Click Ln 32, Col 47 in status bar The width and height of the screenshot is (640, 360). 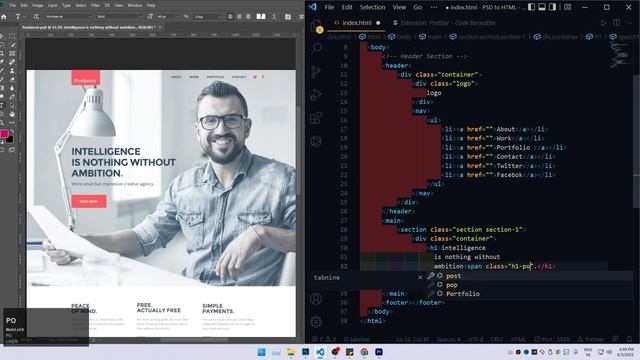click(412, 339)
